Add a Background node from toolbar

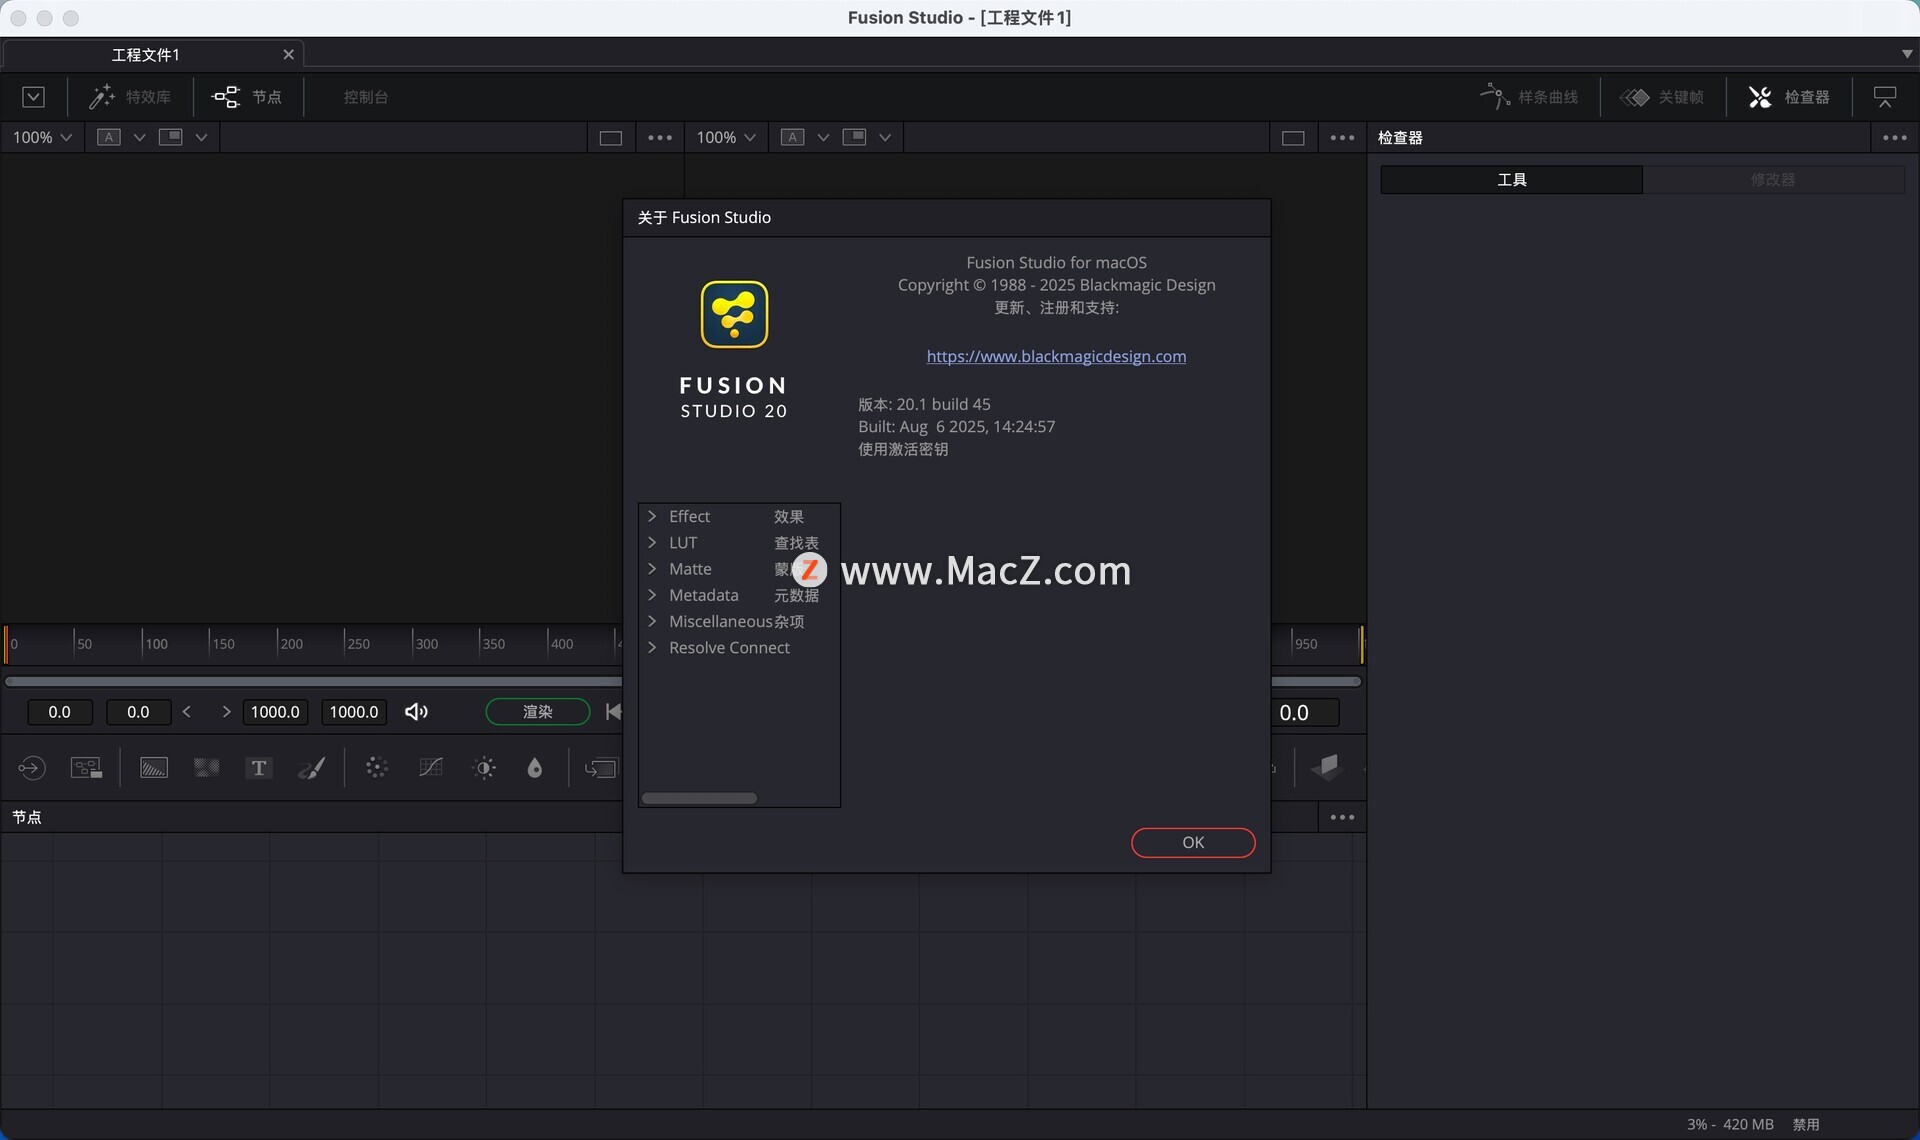point(154,768)
